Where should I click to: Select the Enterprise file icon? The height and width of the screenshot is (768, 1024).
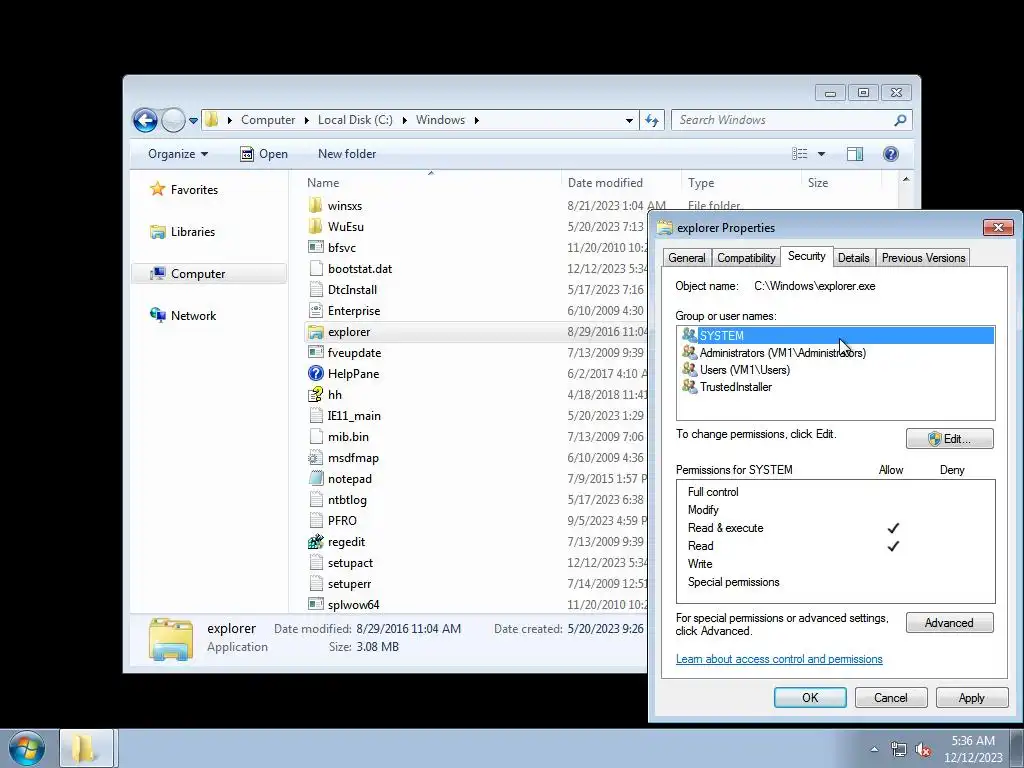point(315,311)
